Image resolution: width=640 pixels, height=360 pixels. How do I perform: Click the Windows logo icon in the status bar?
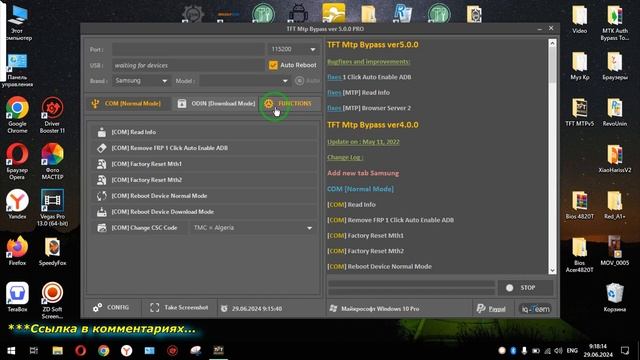pyautogui.click(x=333, y=309)
